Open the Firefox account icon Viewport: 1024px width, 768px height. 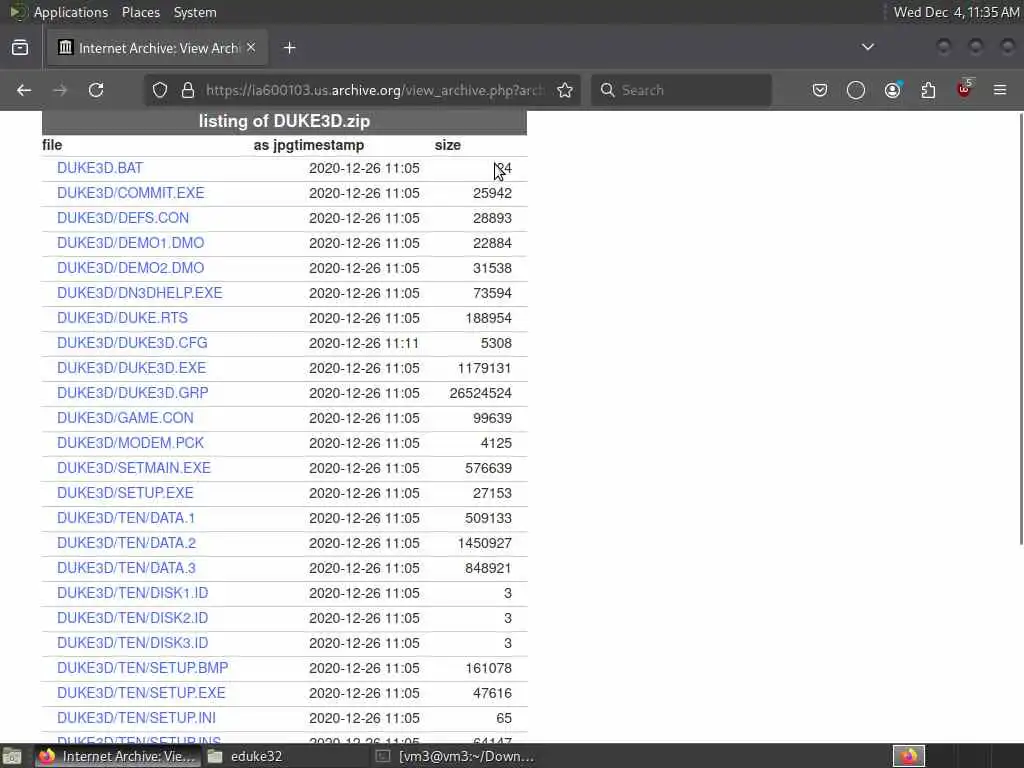892,90
